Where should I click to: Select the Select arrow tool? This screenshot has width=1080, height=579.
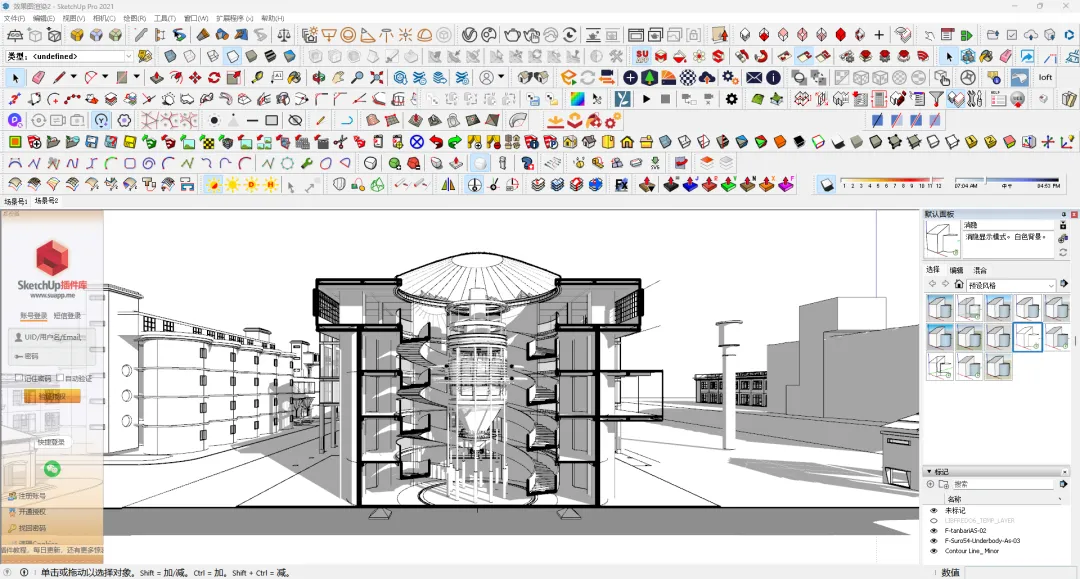click(15, 78)
